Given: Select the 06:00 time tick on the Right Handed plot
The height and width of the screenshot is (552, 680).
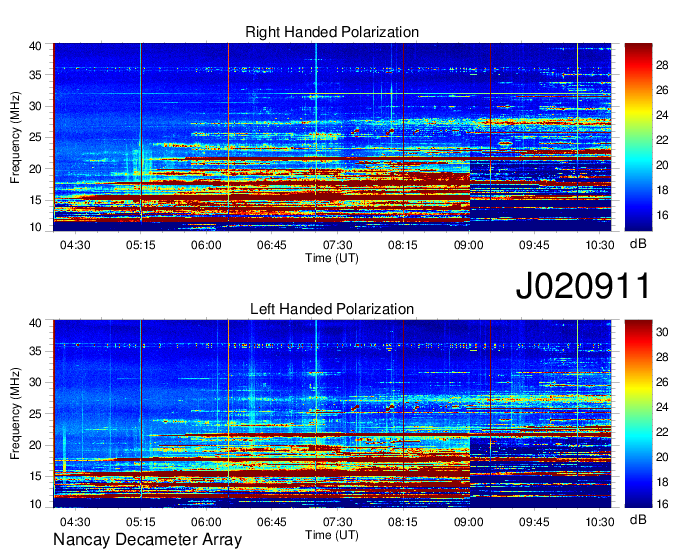Looking at the screenshot, I should (206, 245).
